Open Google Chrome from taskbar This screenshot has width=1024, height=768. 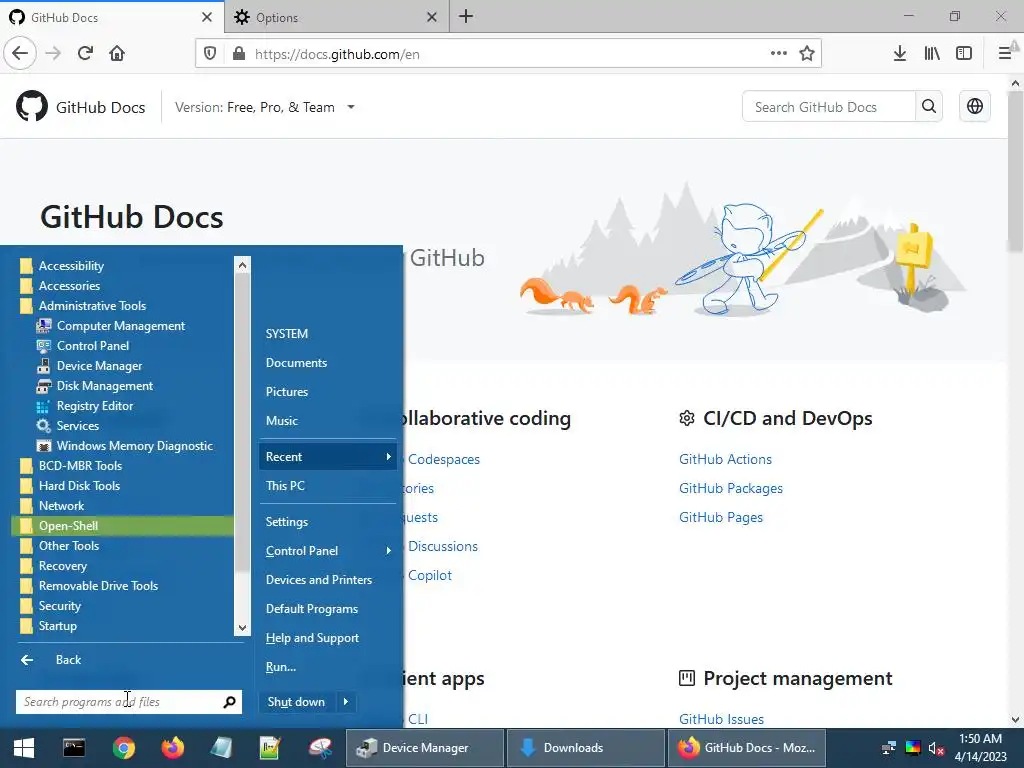click(123, 748)
